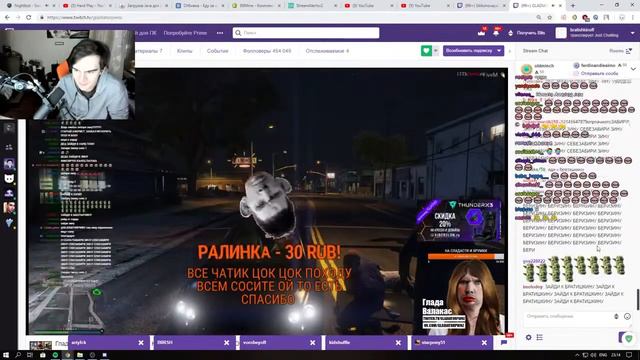
Task: Toggle the green heart follow button
Action: [x=426, y=51]
